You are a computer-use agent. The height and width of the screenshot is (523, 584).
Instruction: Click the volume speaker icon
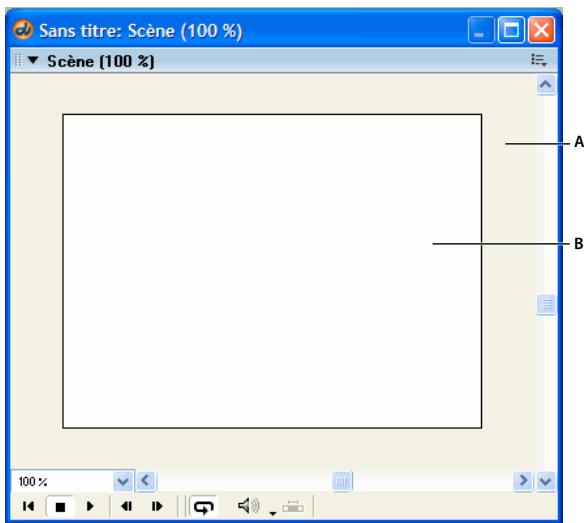248,506
